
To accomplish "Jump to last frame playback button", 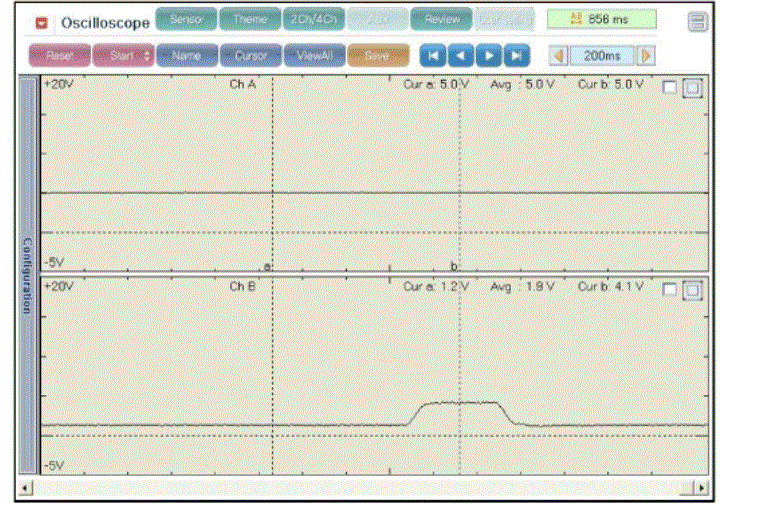I will [x=516, y=56].
